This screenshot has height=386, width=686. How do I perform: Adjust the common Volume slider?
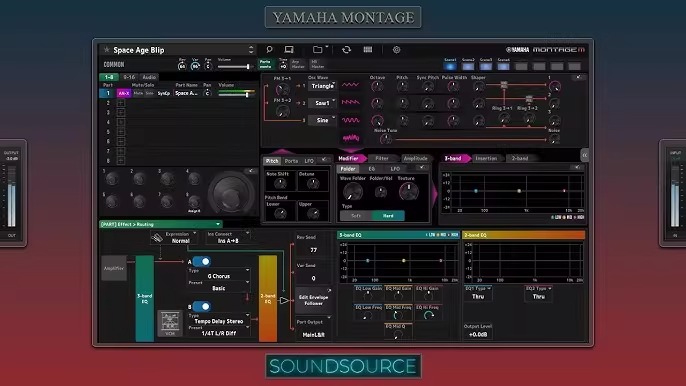(235, 67)
